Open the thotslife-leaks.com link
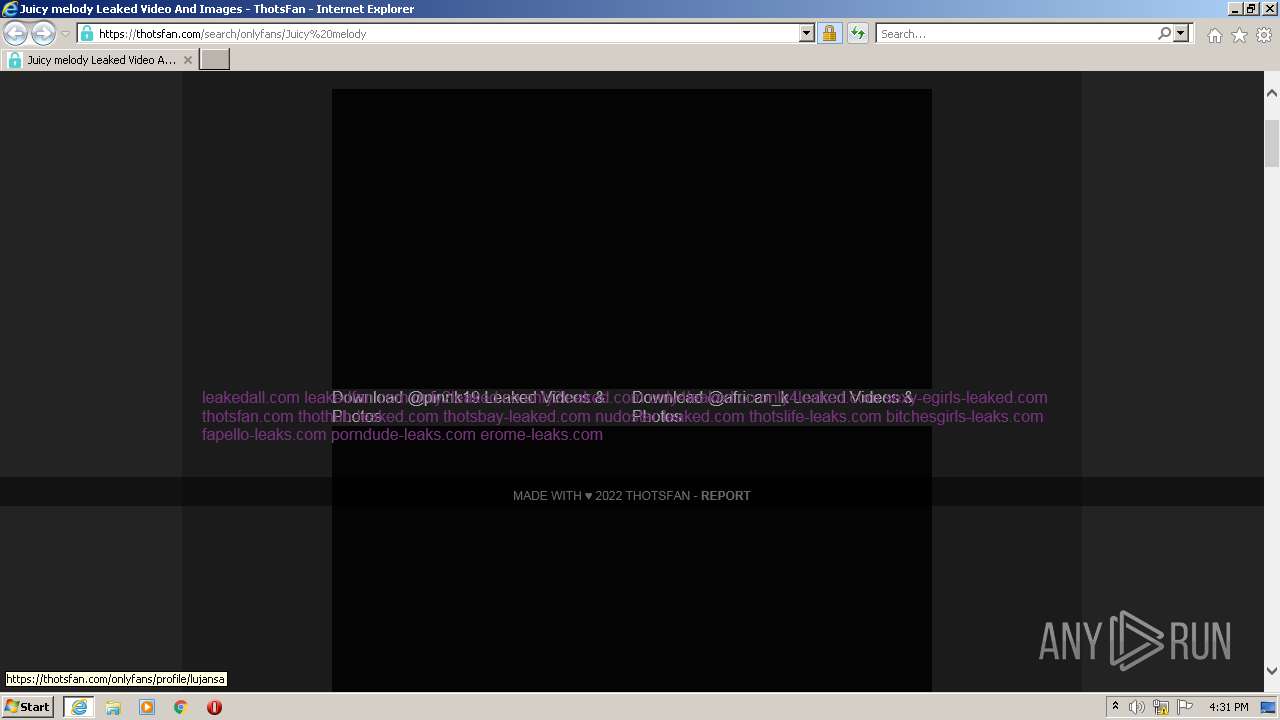 815,417
